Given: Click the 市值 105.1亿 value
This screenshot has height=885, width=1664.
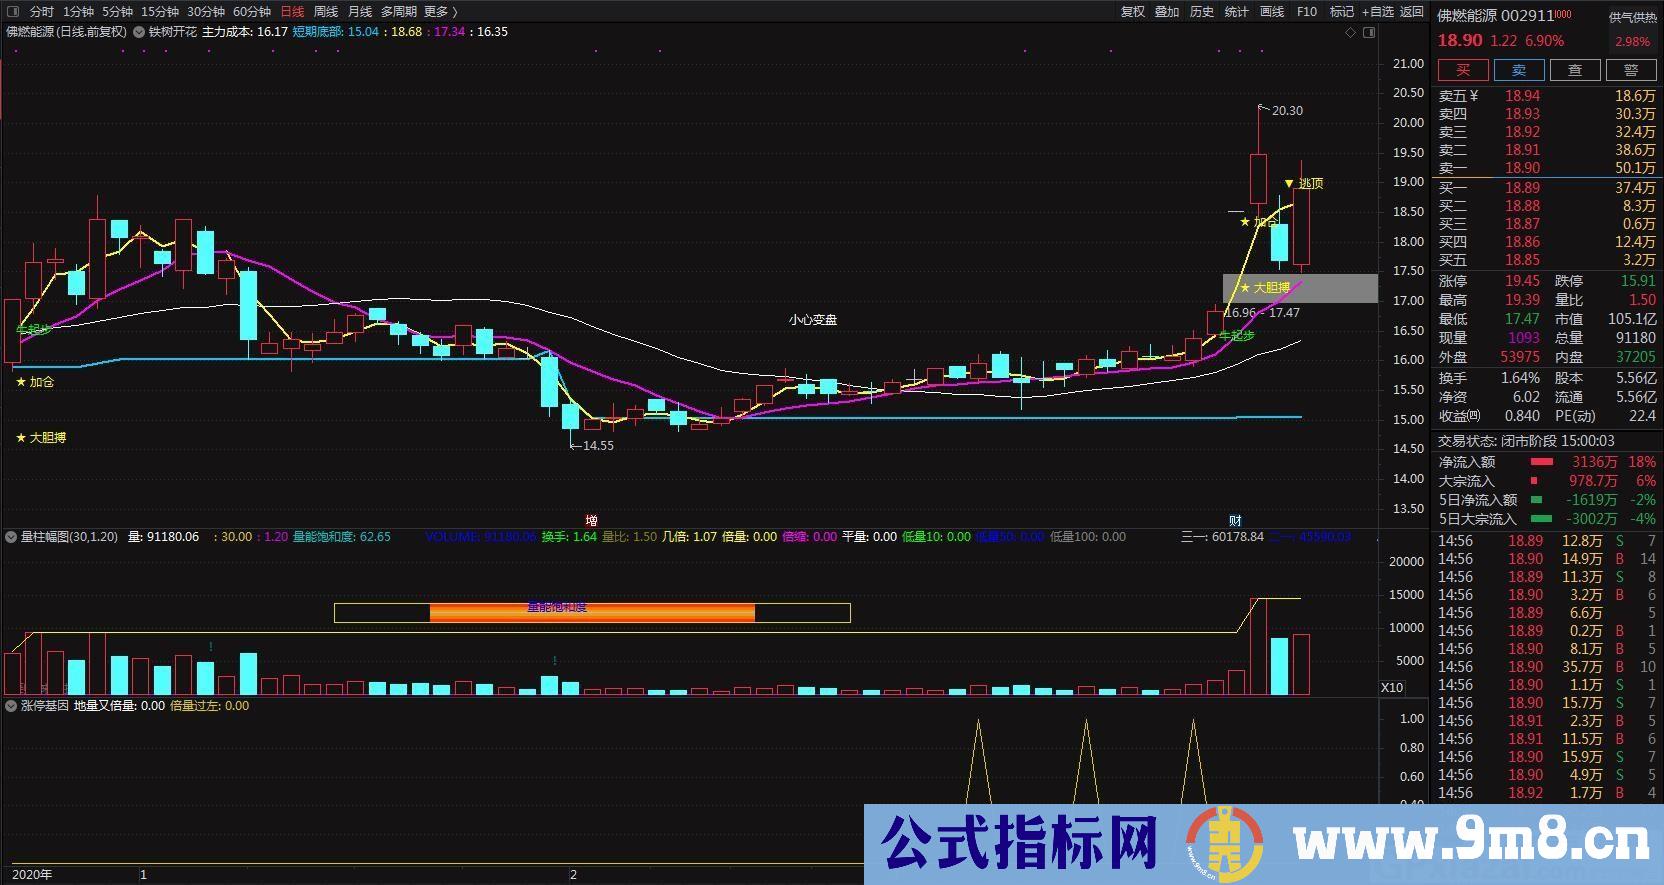Looking at the screenshot, I should (x=1631, y=319).
